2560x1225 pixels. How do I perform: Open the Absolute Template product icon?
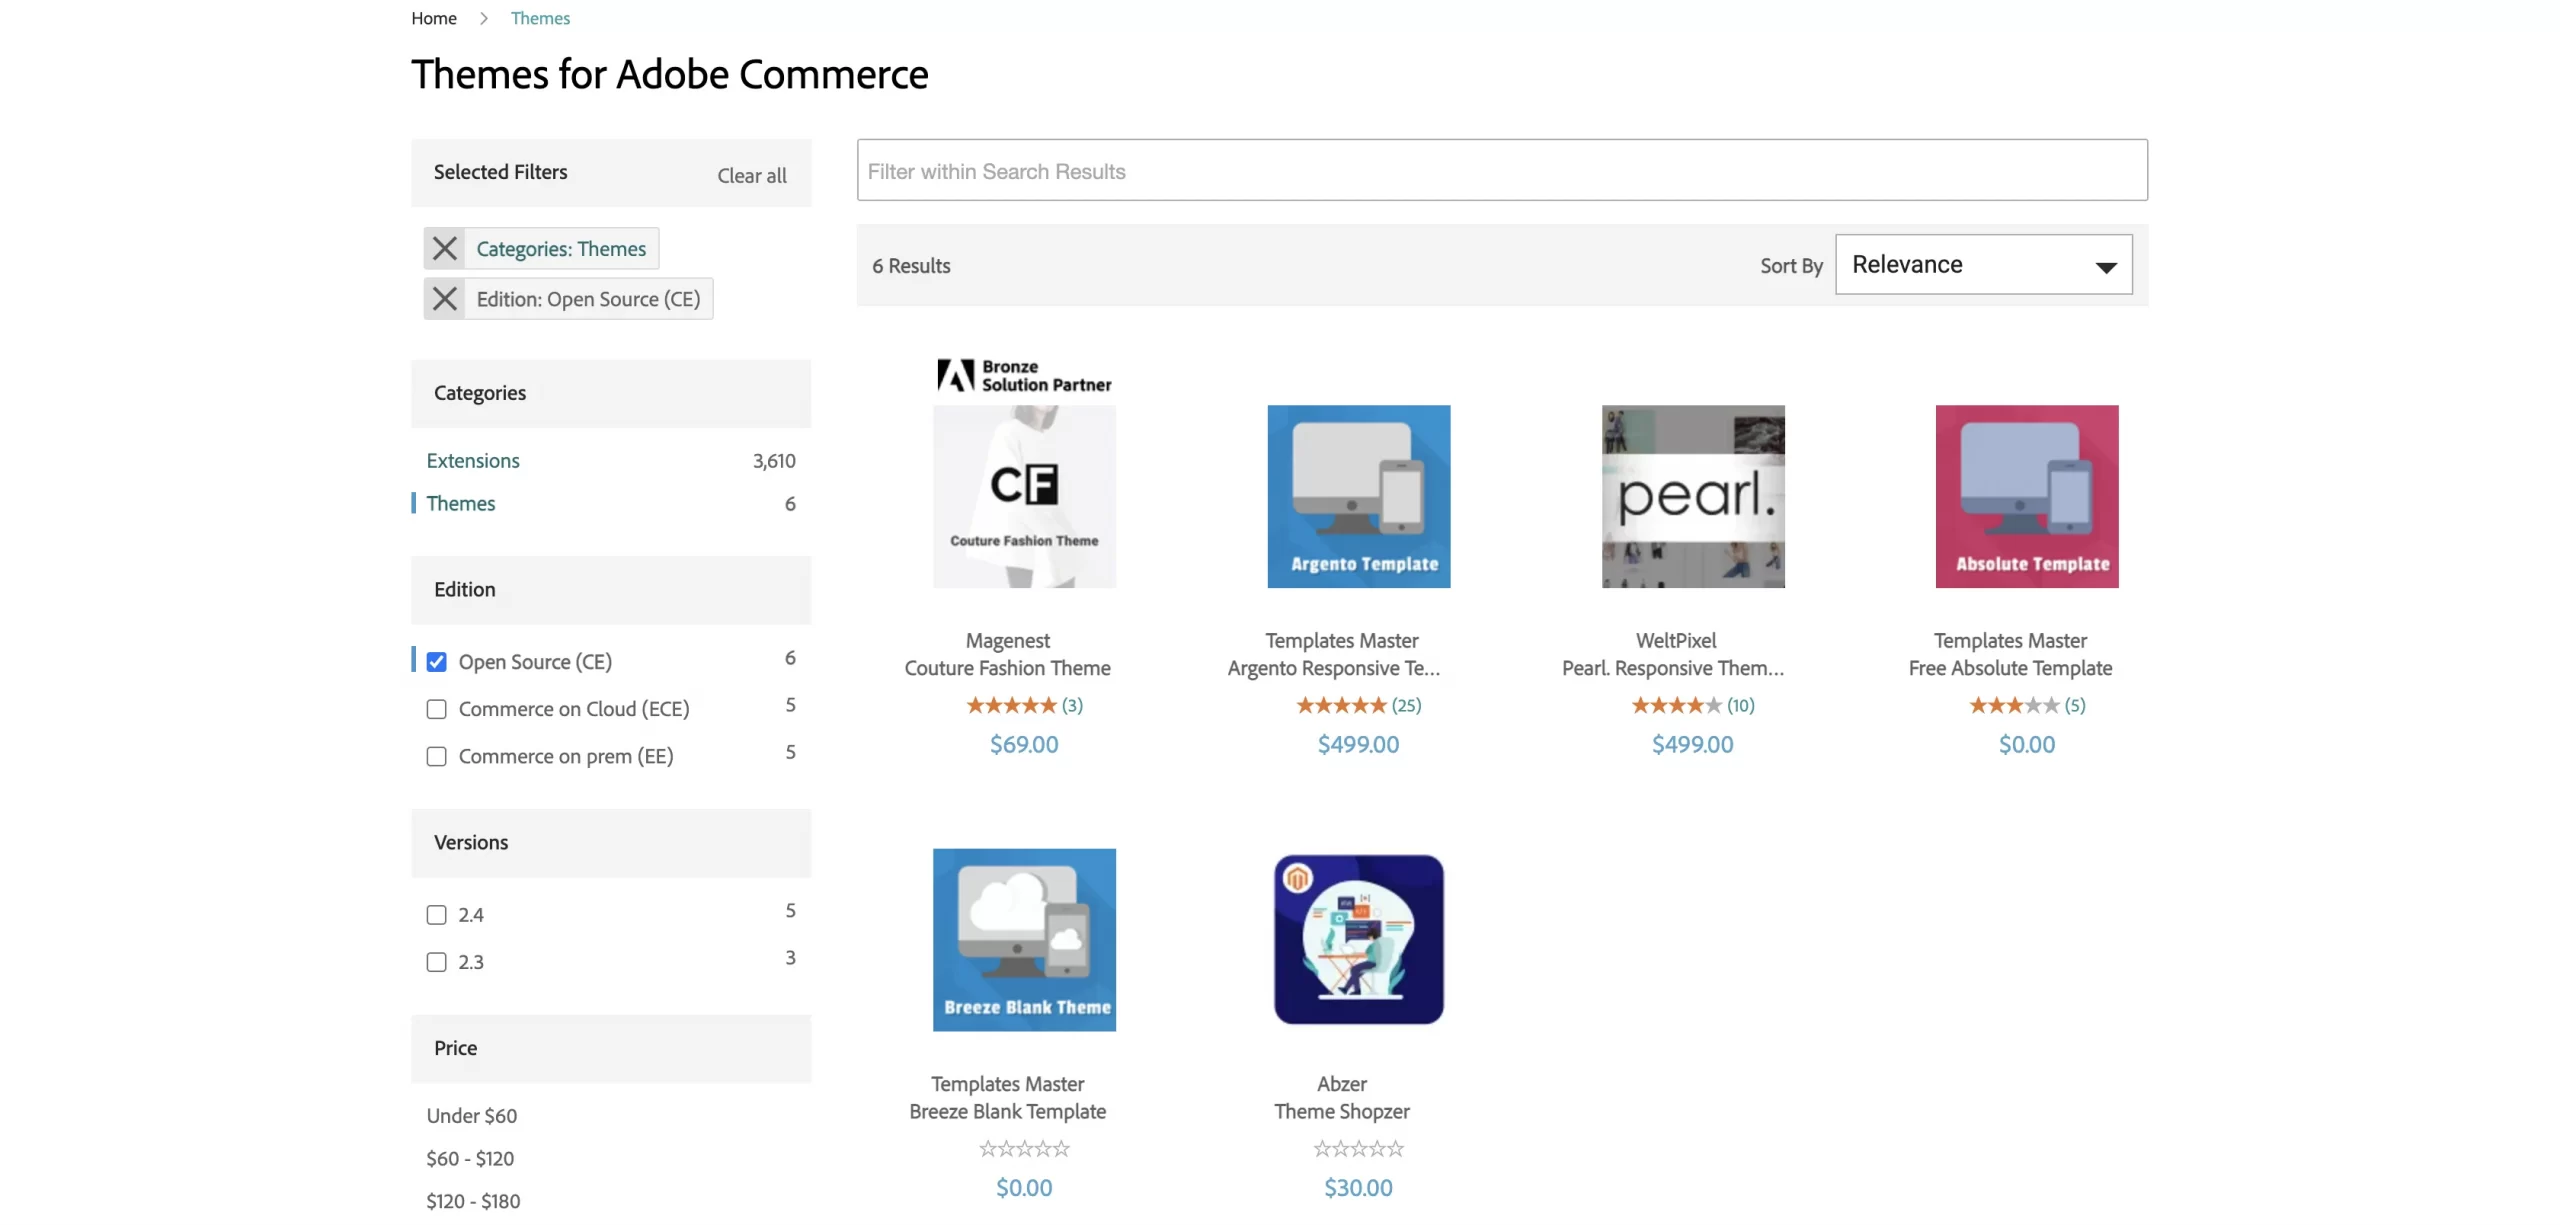coord(2026,496)
